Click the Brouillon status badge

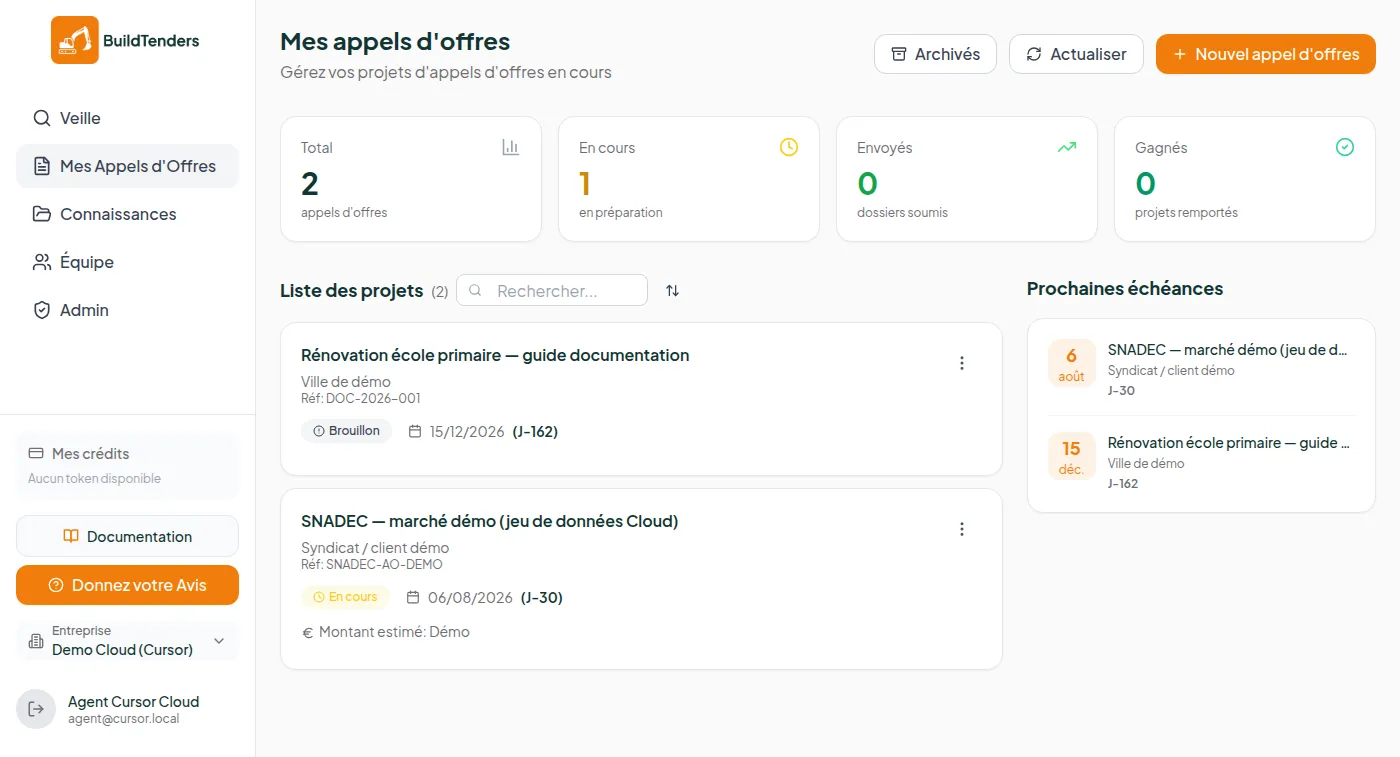(345, 431)
